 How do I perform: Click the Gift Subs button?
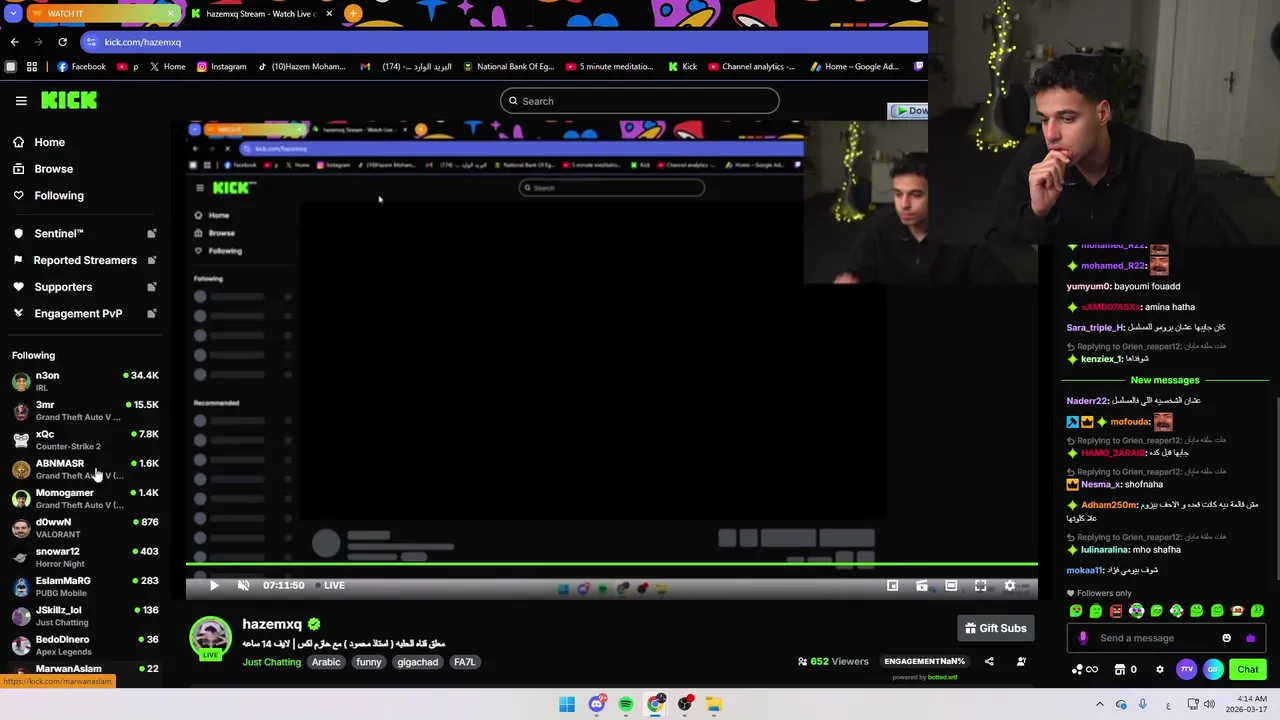[995, 628]
